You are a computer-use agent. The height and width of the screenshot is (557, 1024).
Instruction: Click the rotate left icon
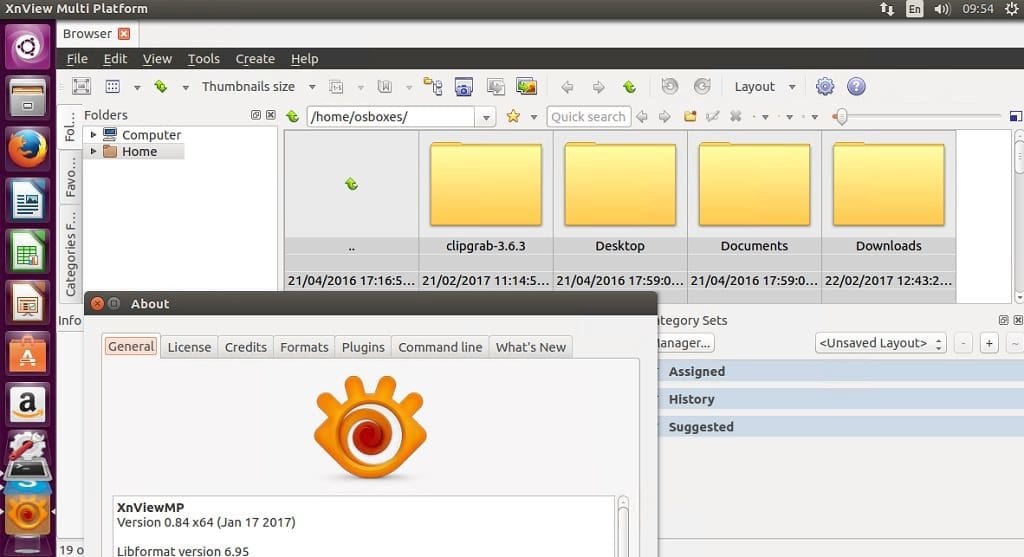coord(670,86)
